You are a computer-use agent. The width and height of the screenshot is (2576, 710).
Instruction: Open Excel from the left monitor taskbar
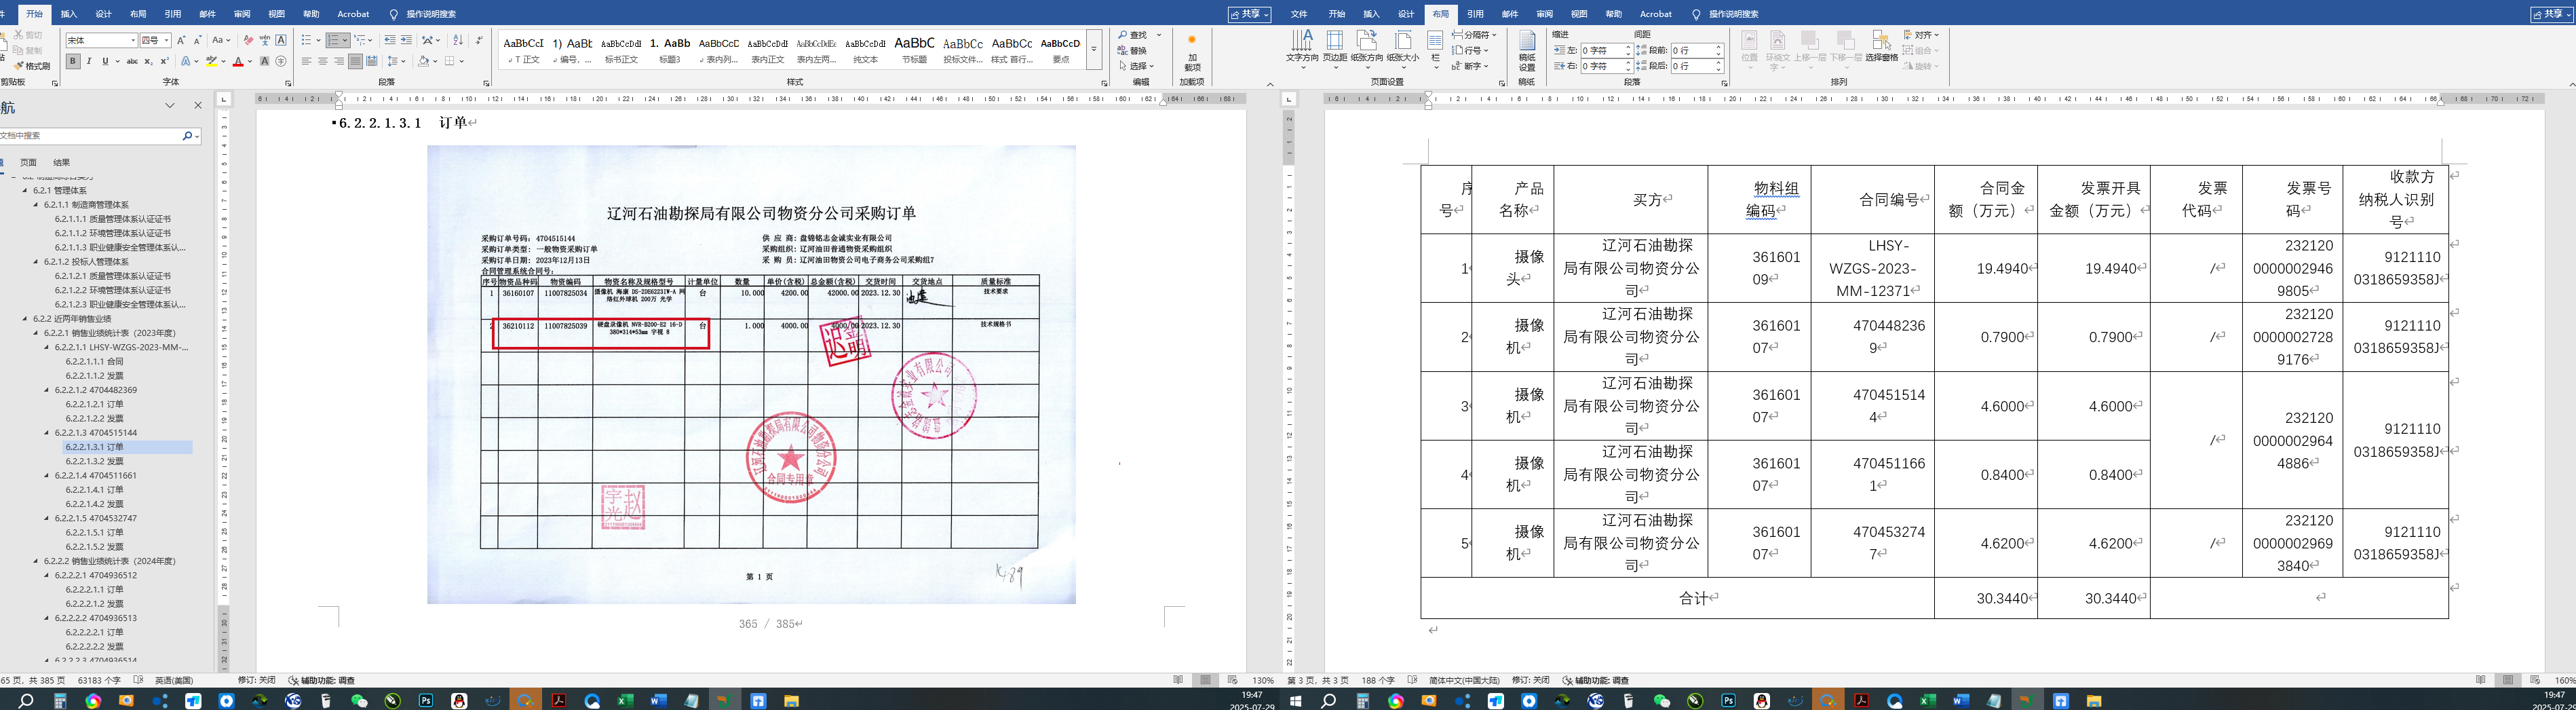625,701
